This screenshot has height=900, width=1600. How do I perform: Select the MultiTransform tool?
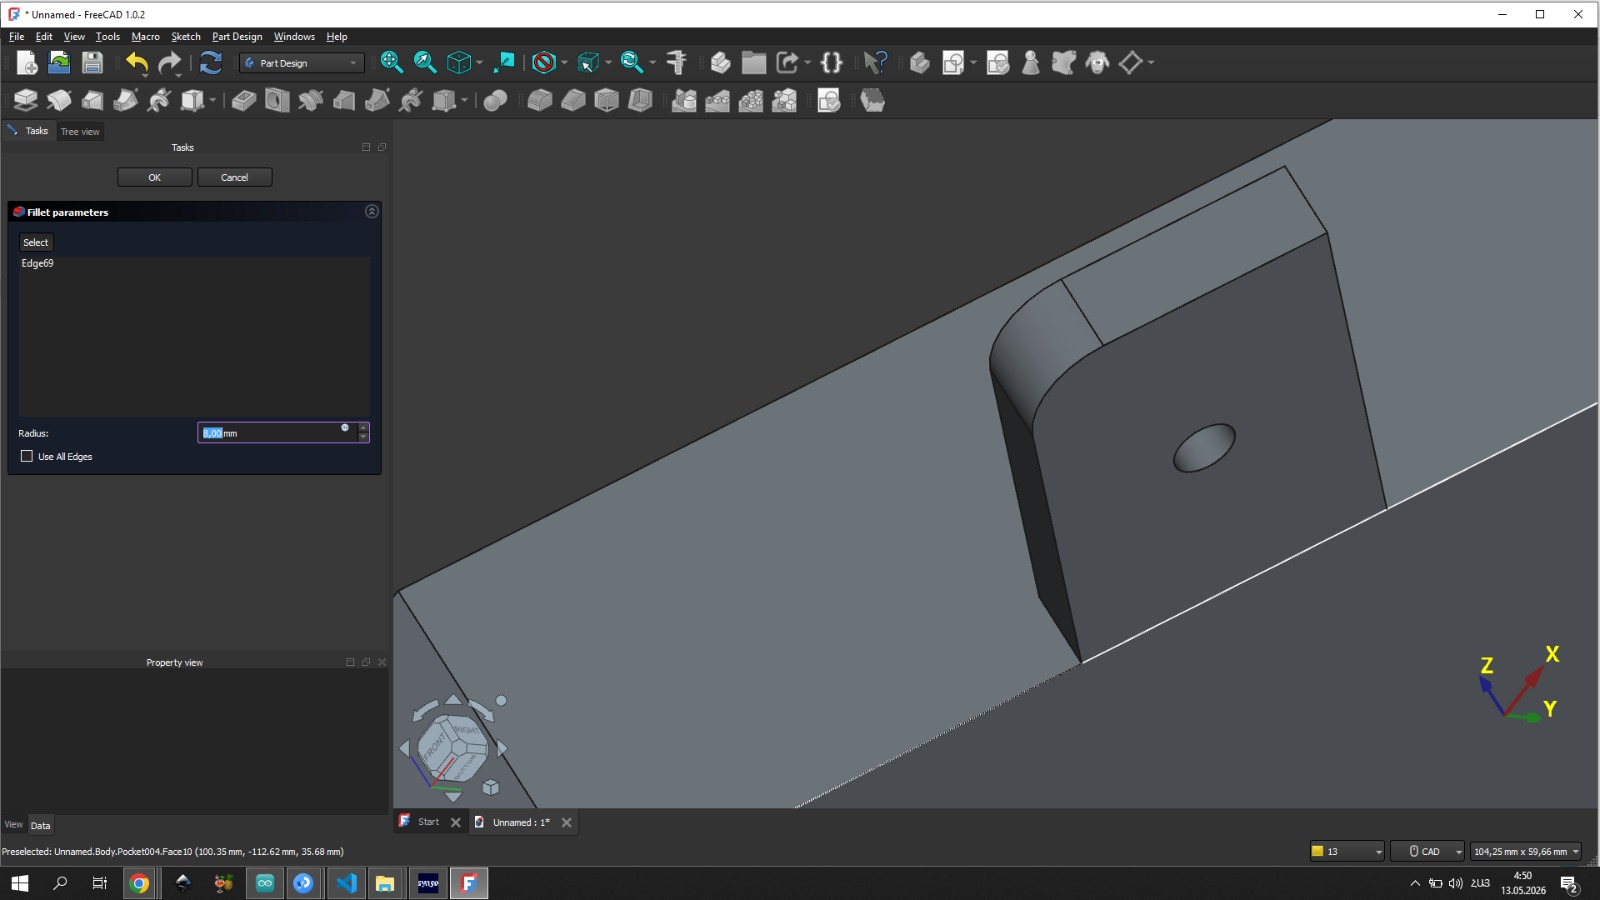(785, 100)
